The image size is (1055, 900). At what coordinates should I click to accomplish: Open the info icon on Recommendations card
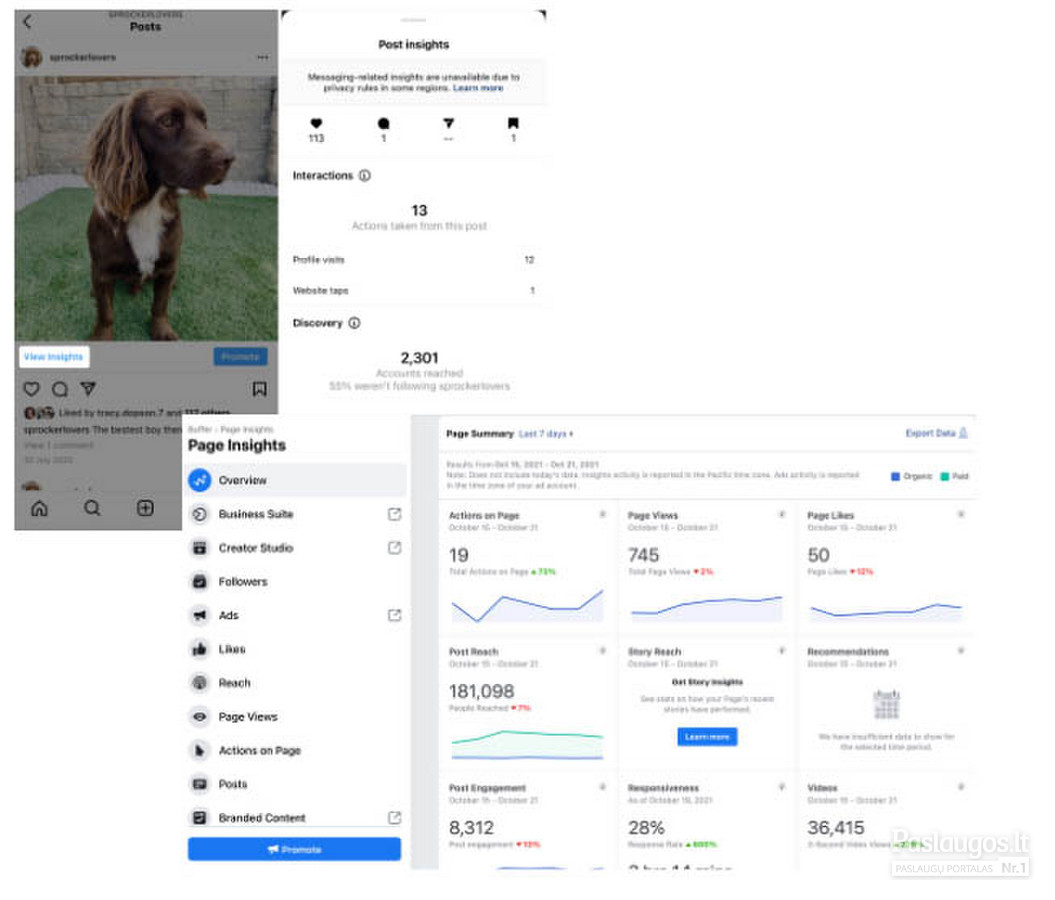click(x=961, y=650)
